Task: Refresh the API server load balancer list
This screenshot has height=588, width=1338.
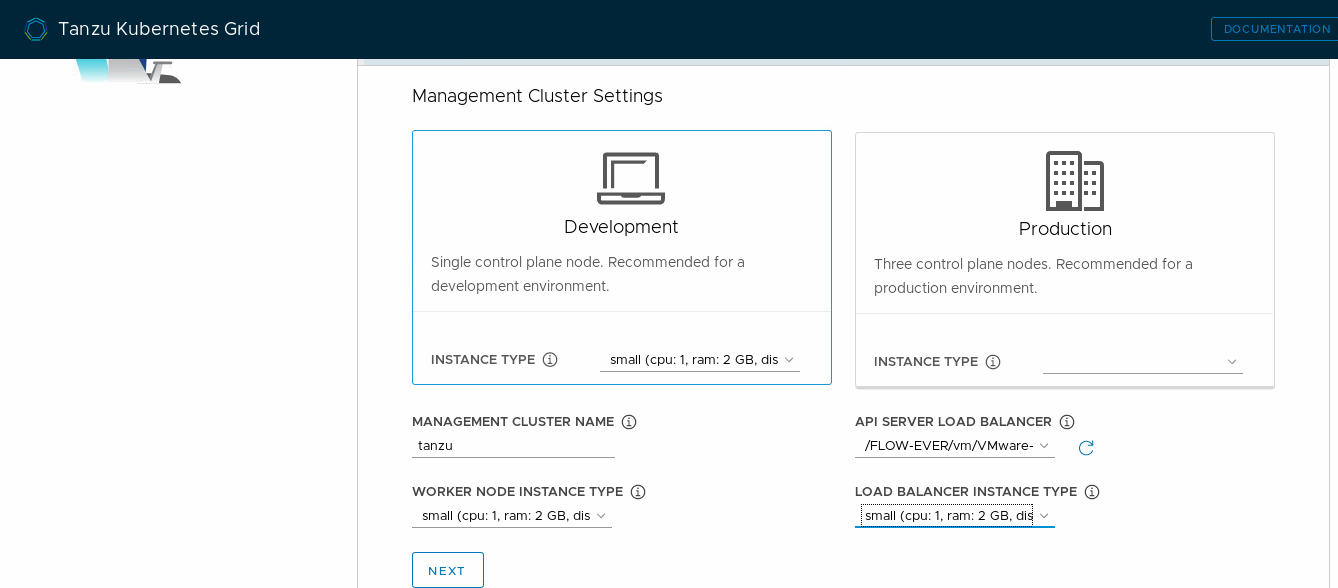Action: pyautogui.click(x=1086, y=448)
